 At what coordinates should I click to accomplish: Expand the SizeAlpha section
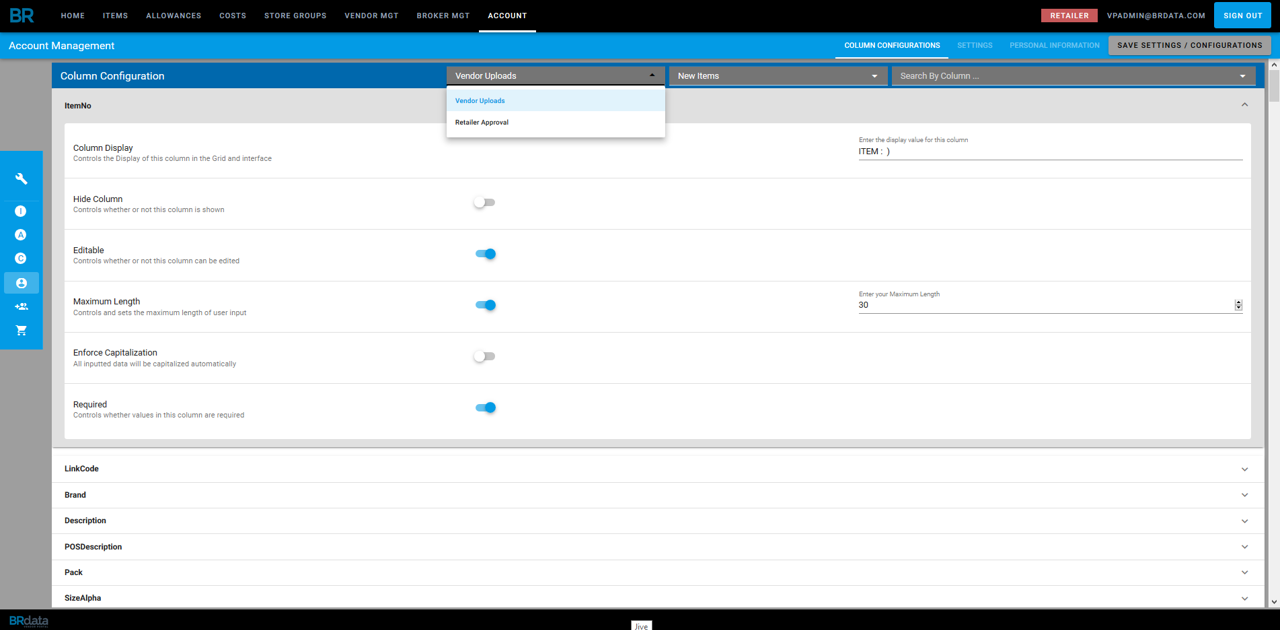657,598
